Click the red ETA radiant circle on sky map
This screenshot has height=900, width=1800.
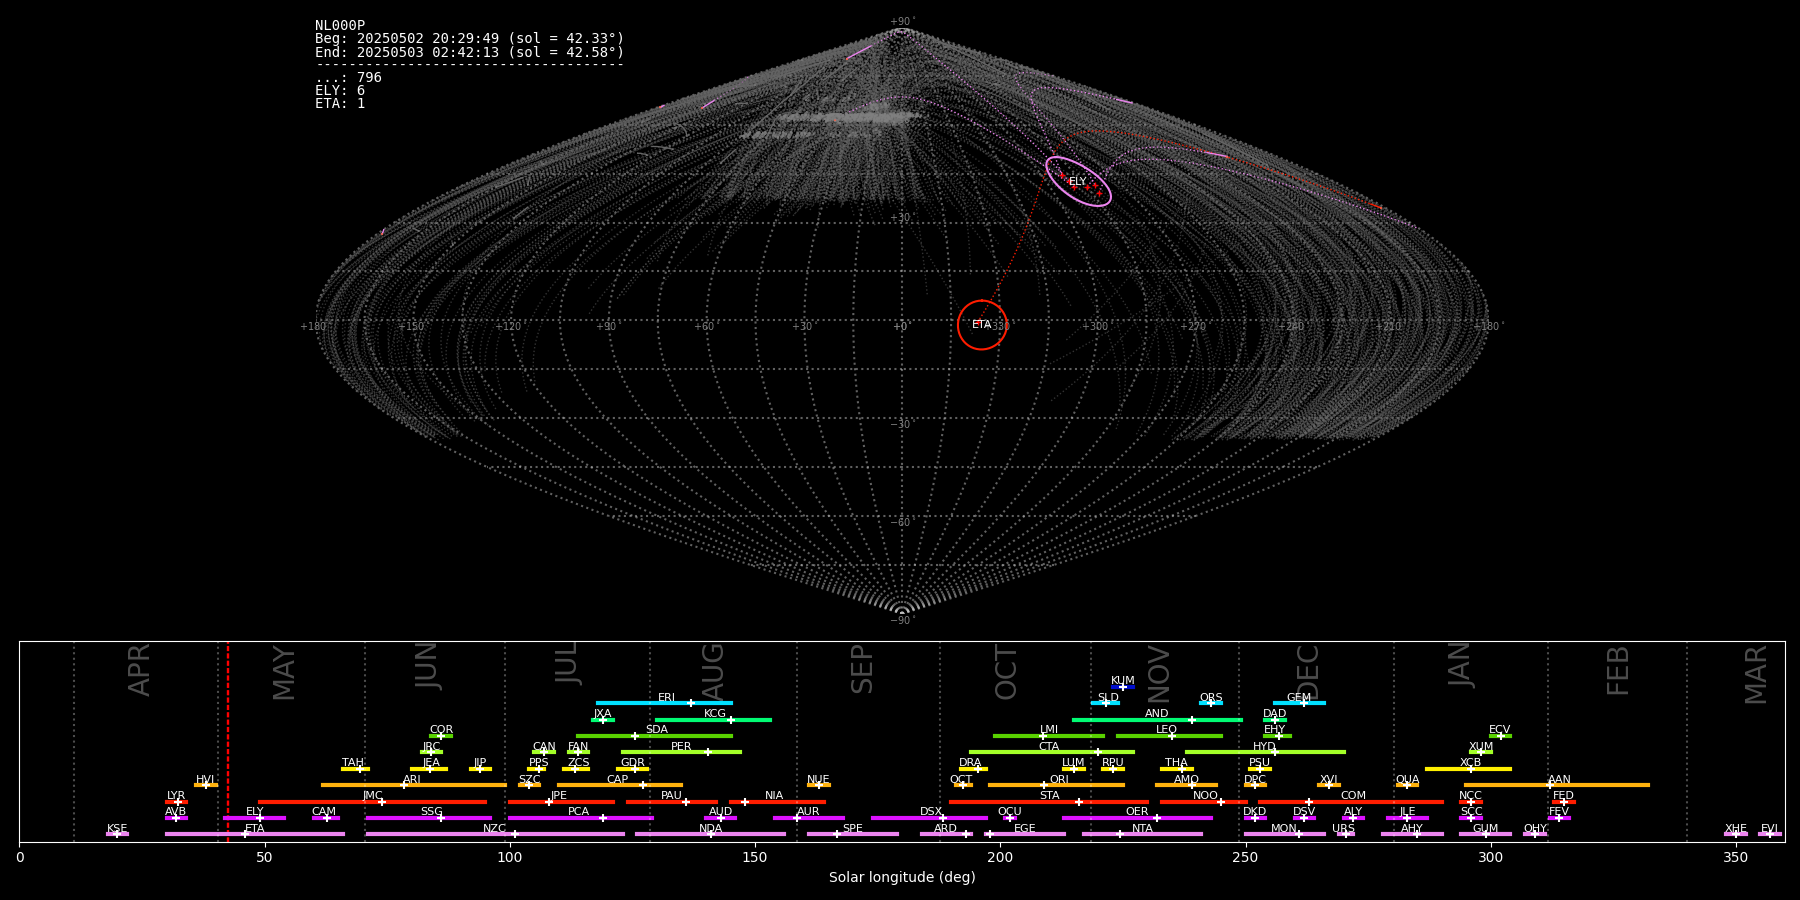click(x=982, y=325)
